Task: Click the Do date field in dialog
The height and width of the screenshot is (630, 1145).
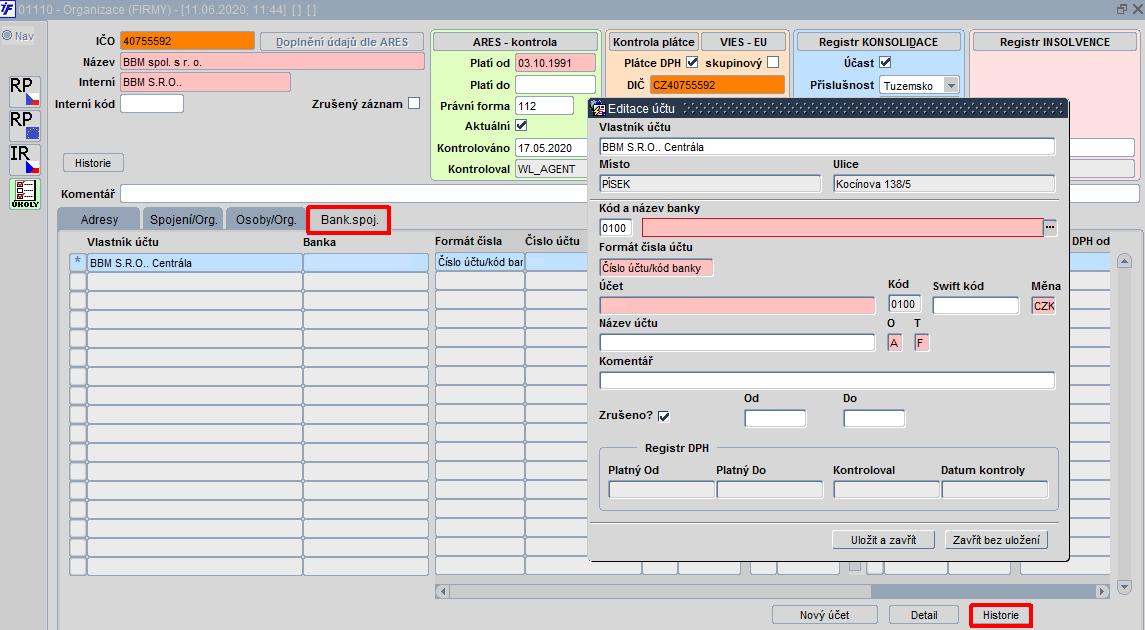Action: coord(873,418)
